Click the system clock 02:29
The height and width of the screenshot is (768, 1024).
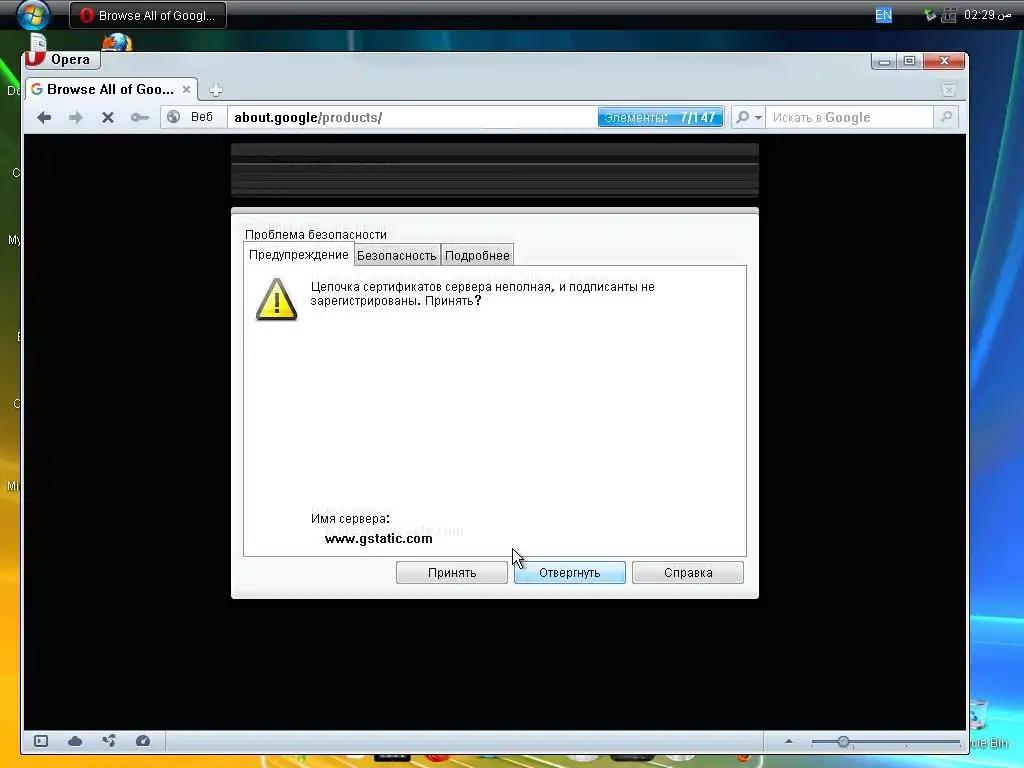coord(987,14)
